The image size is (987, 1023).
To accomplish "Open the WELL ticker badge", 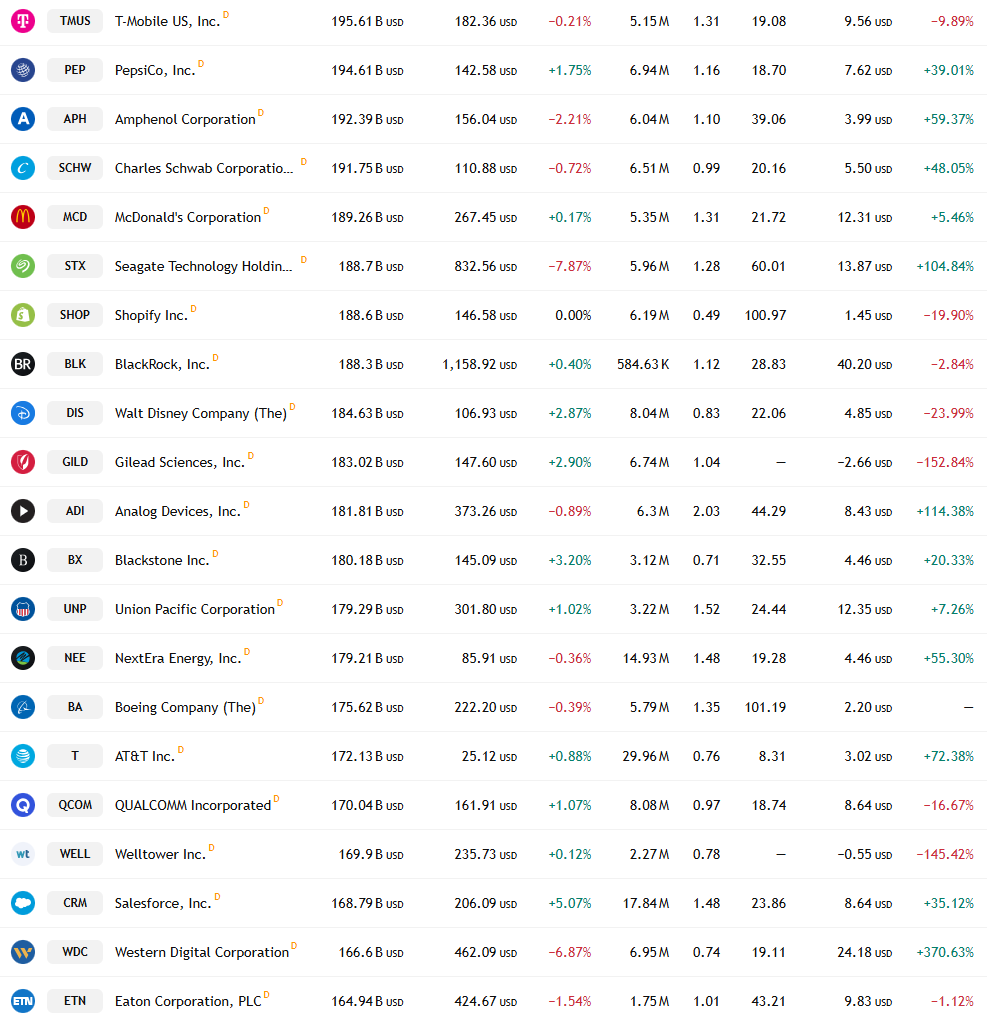I will pyautogui.click(x=75, y=853).
